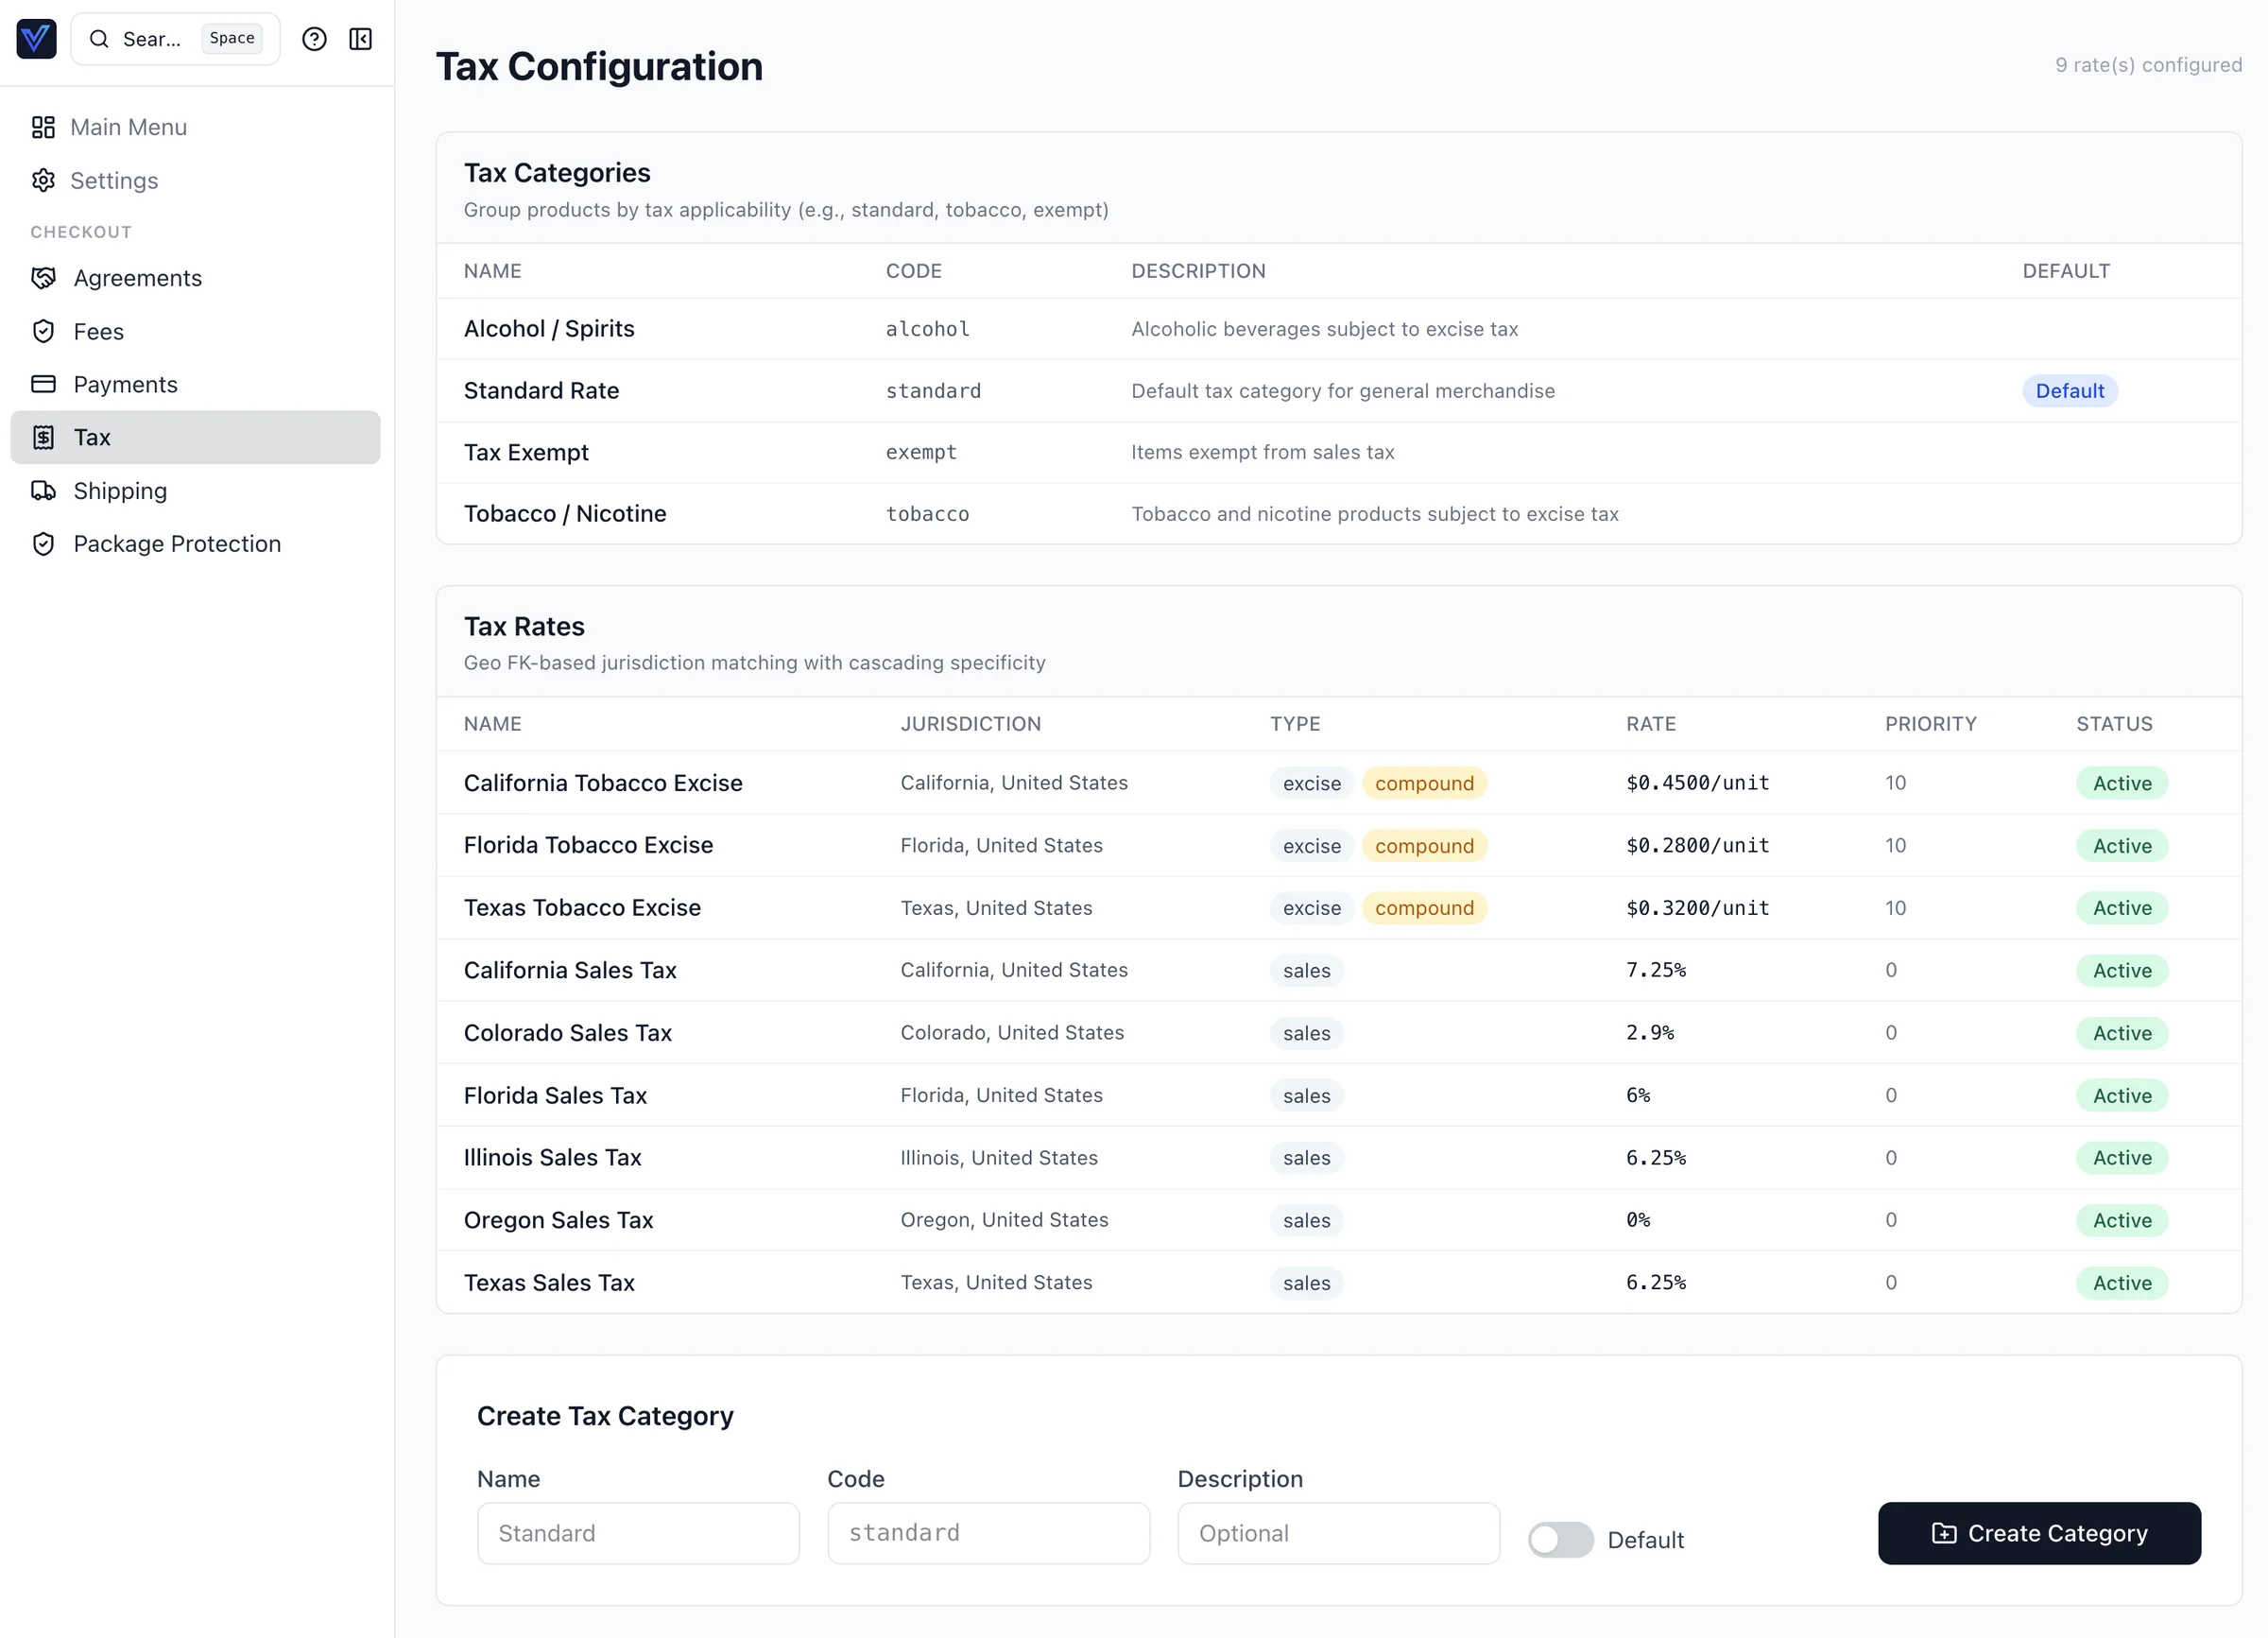Select the Settings navigation entry

pos(113,180)
